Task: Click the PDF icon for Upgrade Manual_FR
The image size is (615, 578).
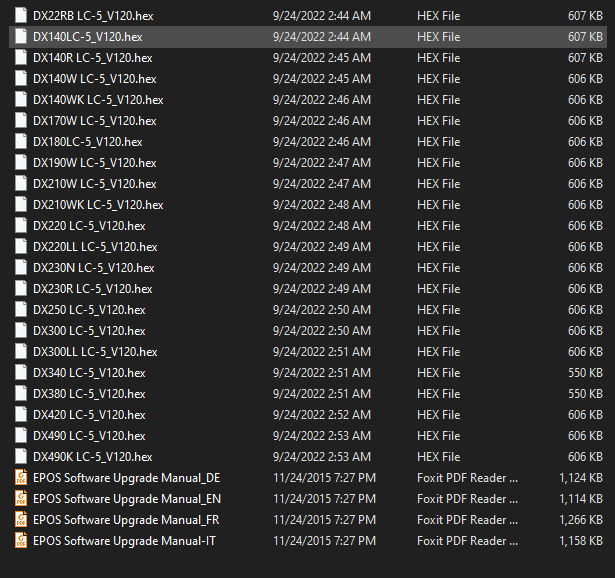Action: pyautogui.click(x=20, y=520)
